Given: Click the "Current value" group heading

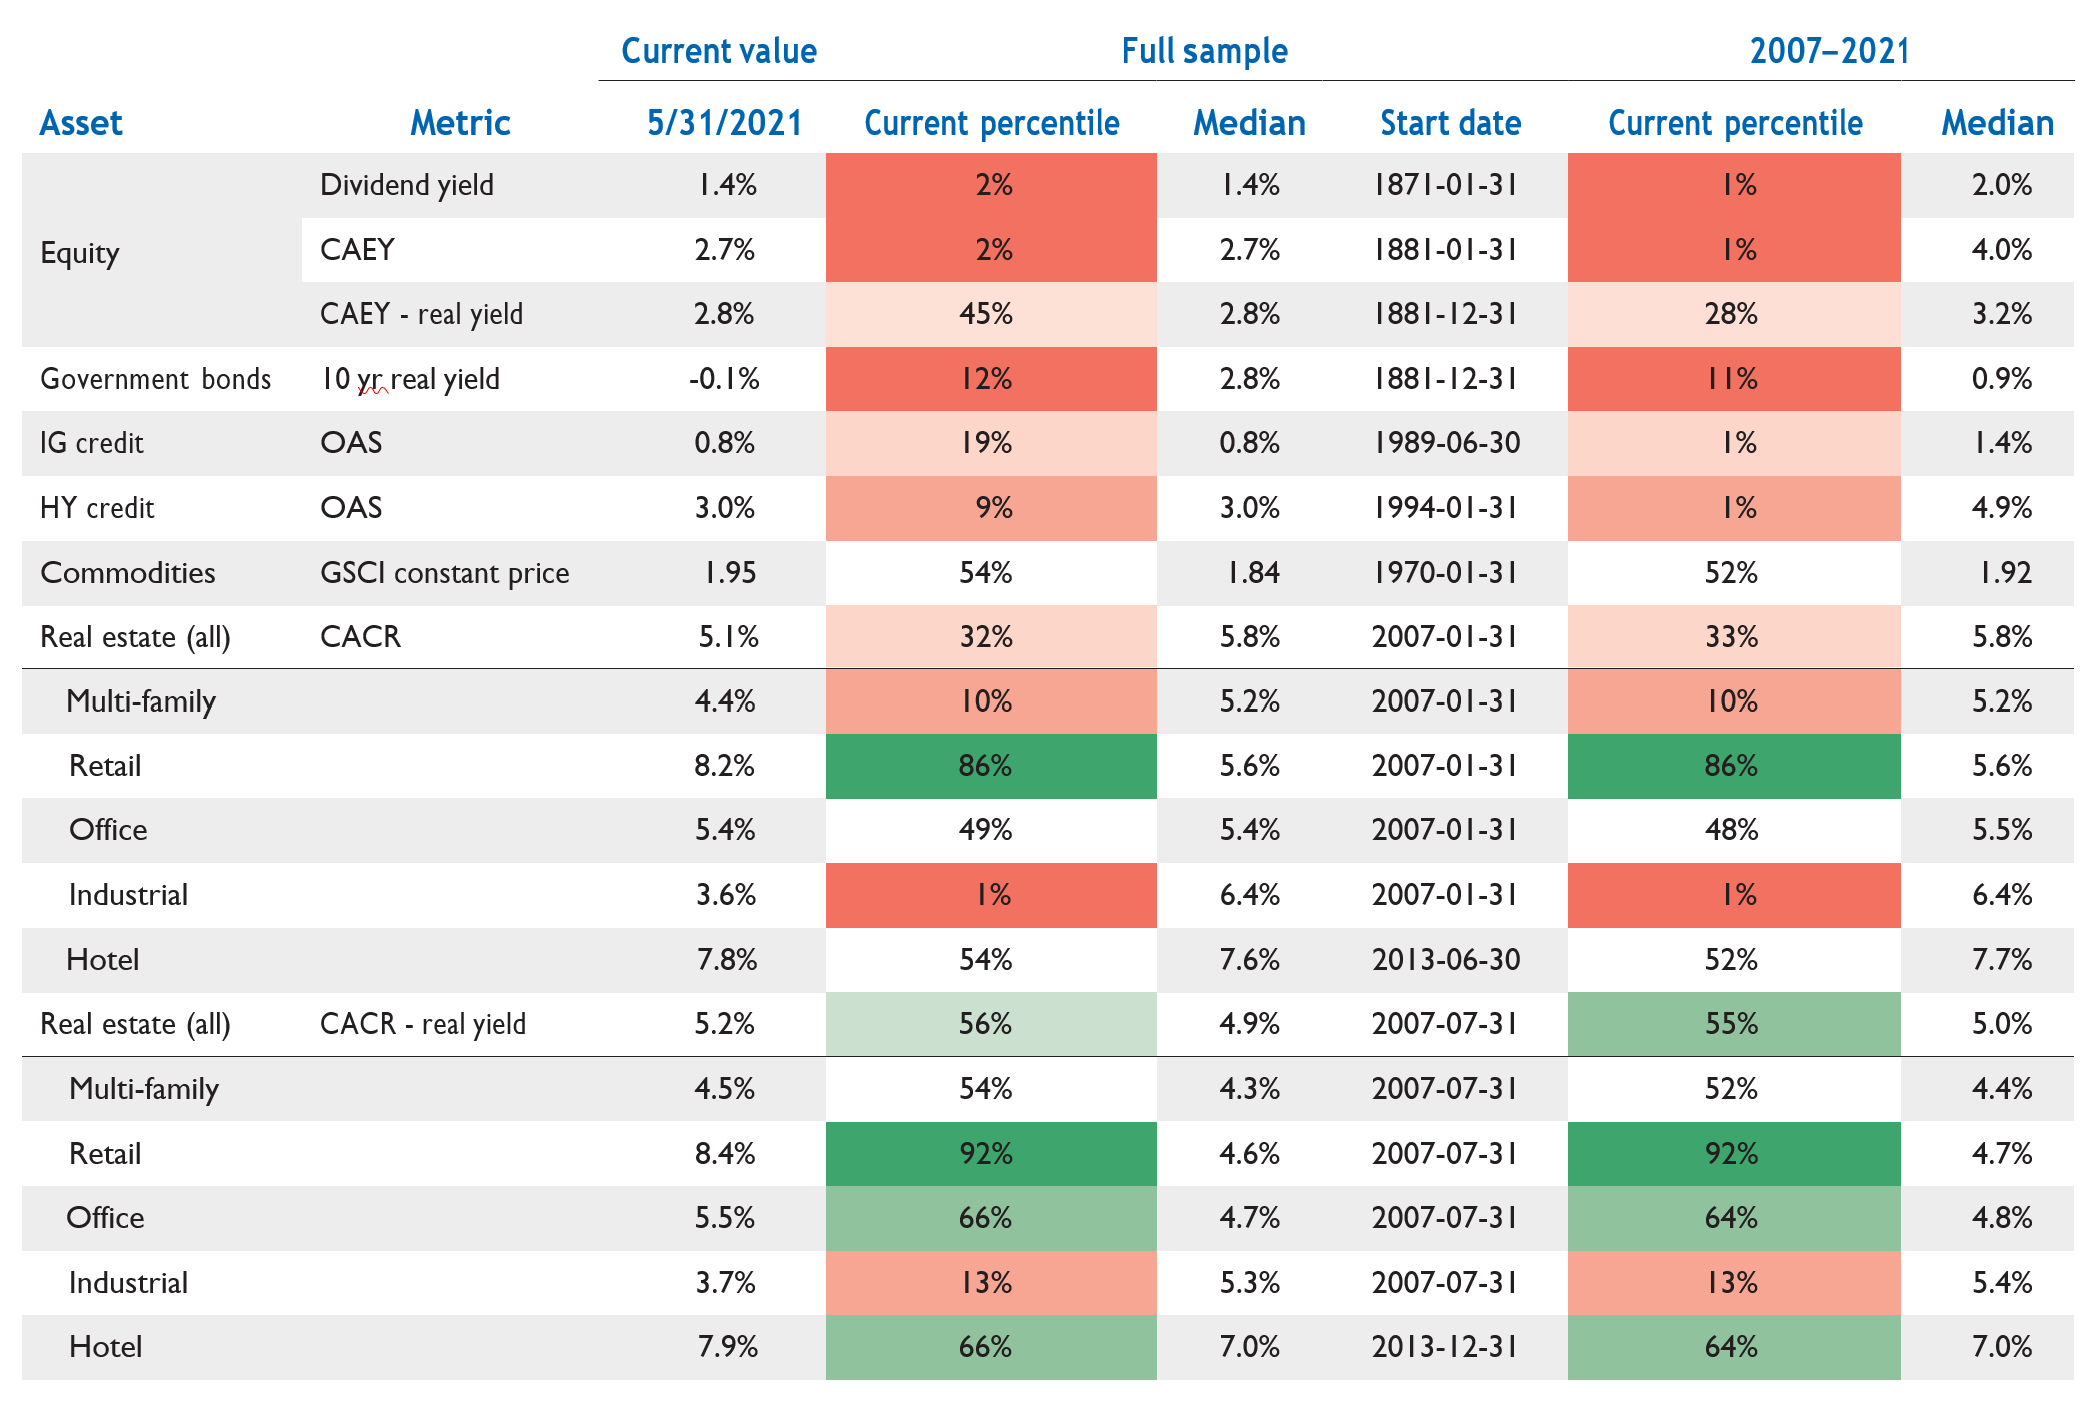Looking at the screenshot, I should coord(718,51).
